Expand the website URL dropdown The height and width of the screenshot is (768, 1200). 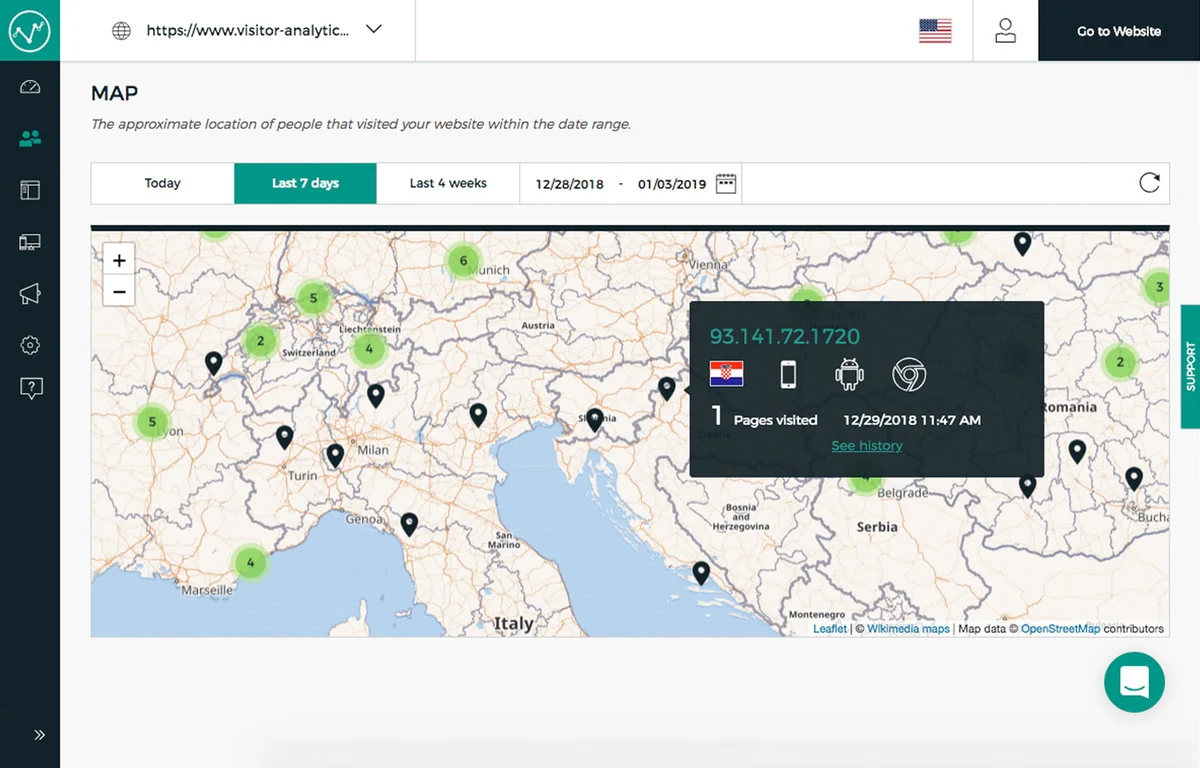click(x=373, y=30)
